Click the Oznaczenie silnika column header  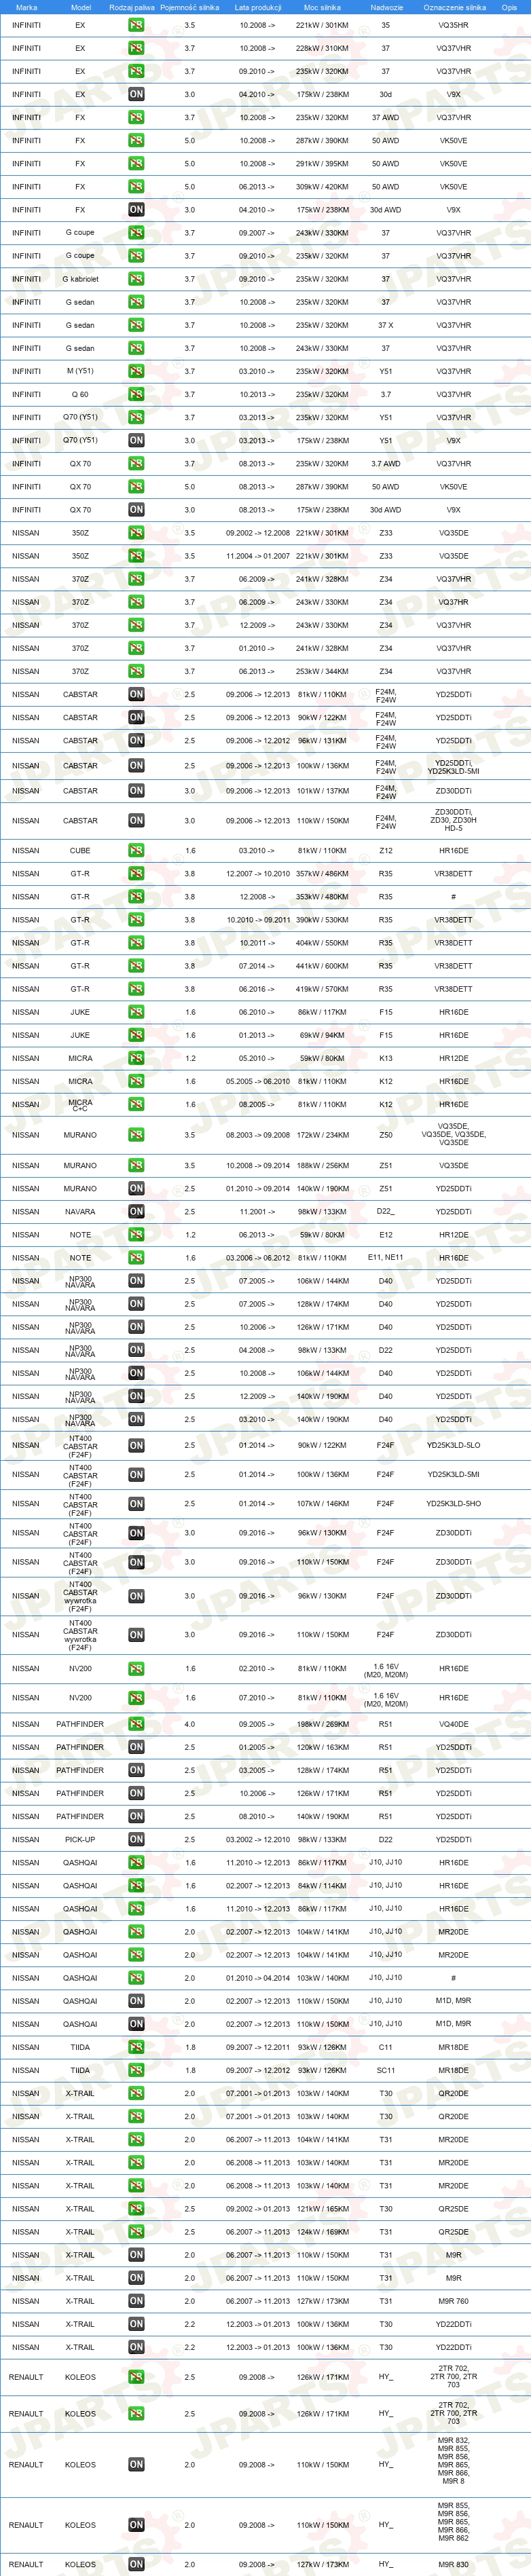click(x=454, y=7)
